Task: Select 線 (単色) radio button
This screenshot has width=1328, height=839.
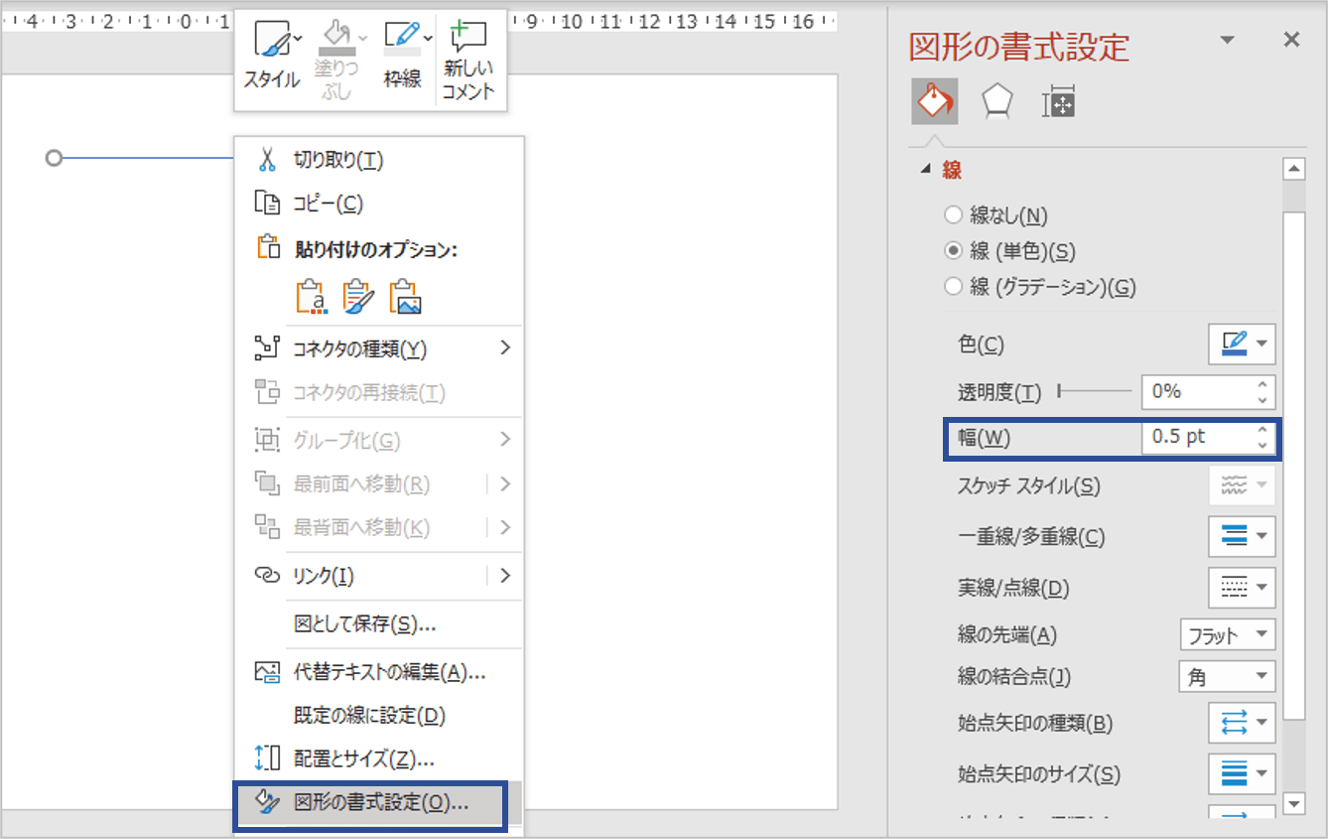Action: tap(953, 251)
